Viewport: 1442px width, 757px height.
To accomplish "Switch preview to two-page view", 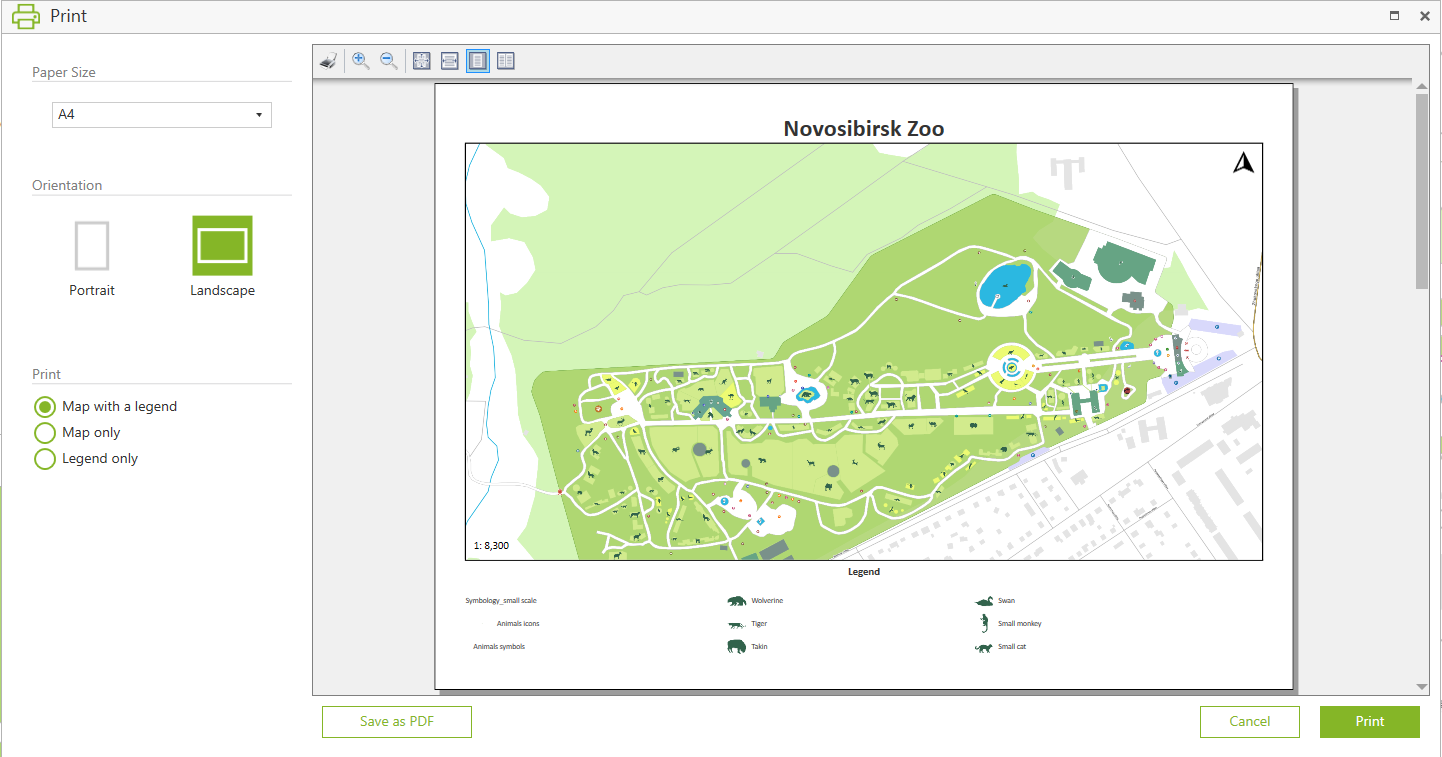I will point(506,61).
